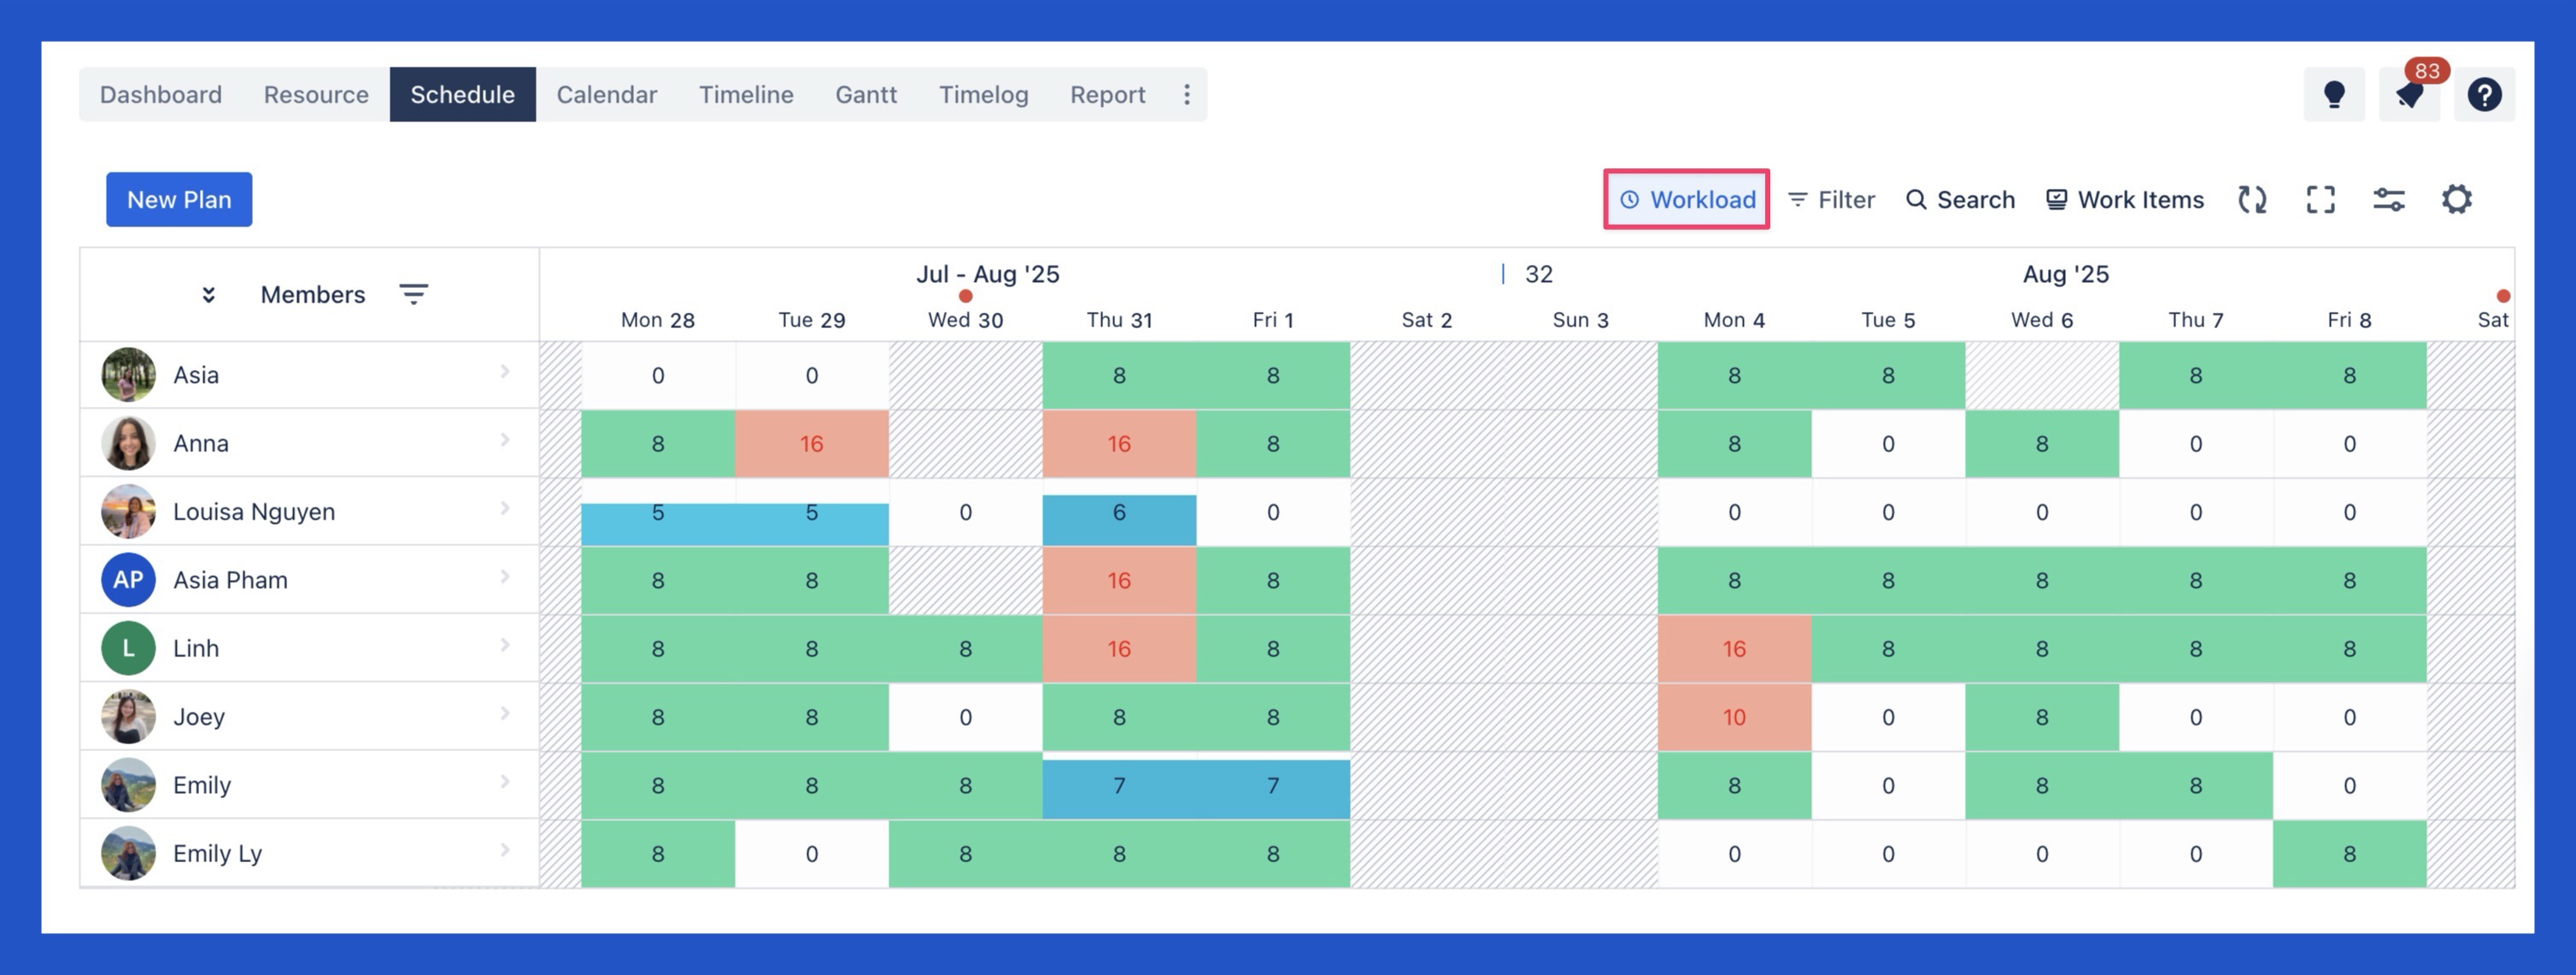
Task: Click the Members filter icon
Action: point(414,294)
